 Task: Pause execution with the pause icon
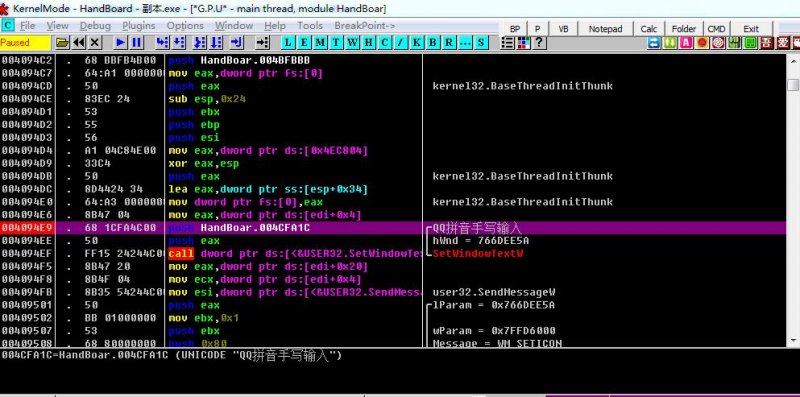[137, 42]
